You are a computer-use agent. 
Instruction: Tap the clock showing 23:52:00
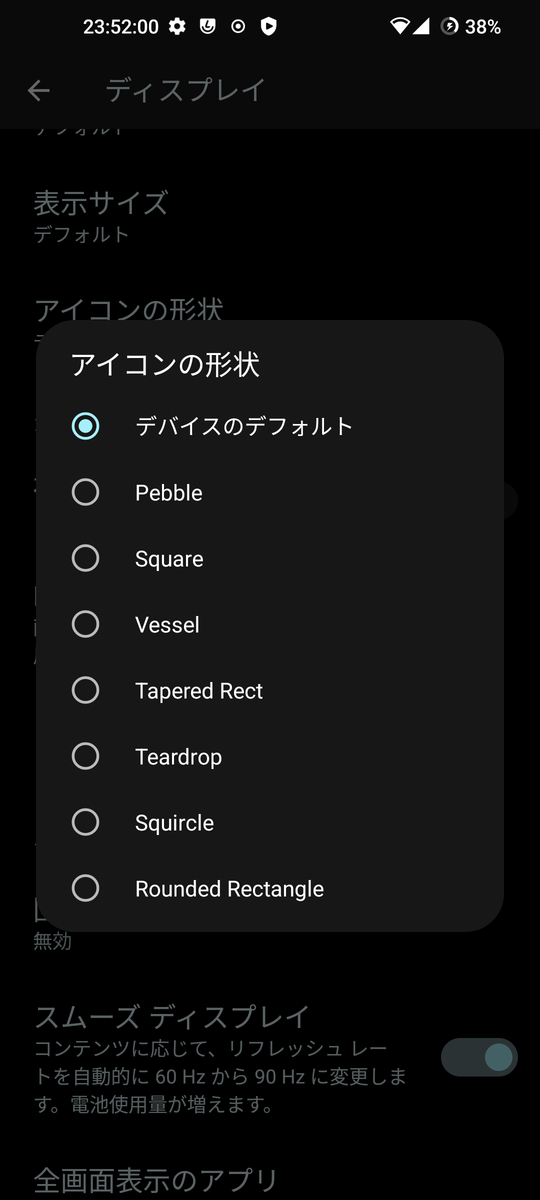pos(120,27)
